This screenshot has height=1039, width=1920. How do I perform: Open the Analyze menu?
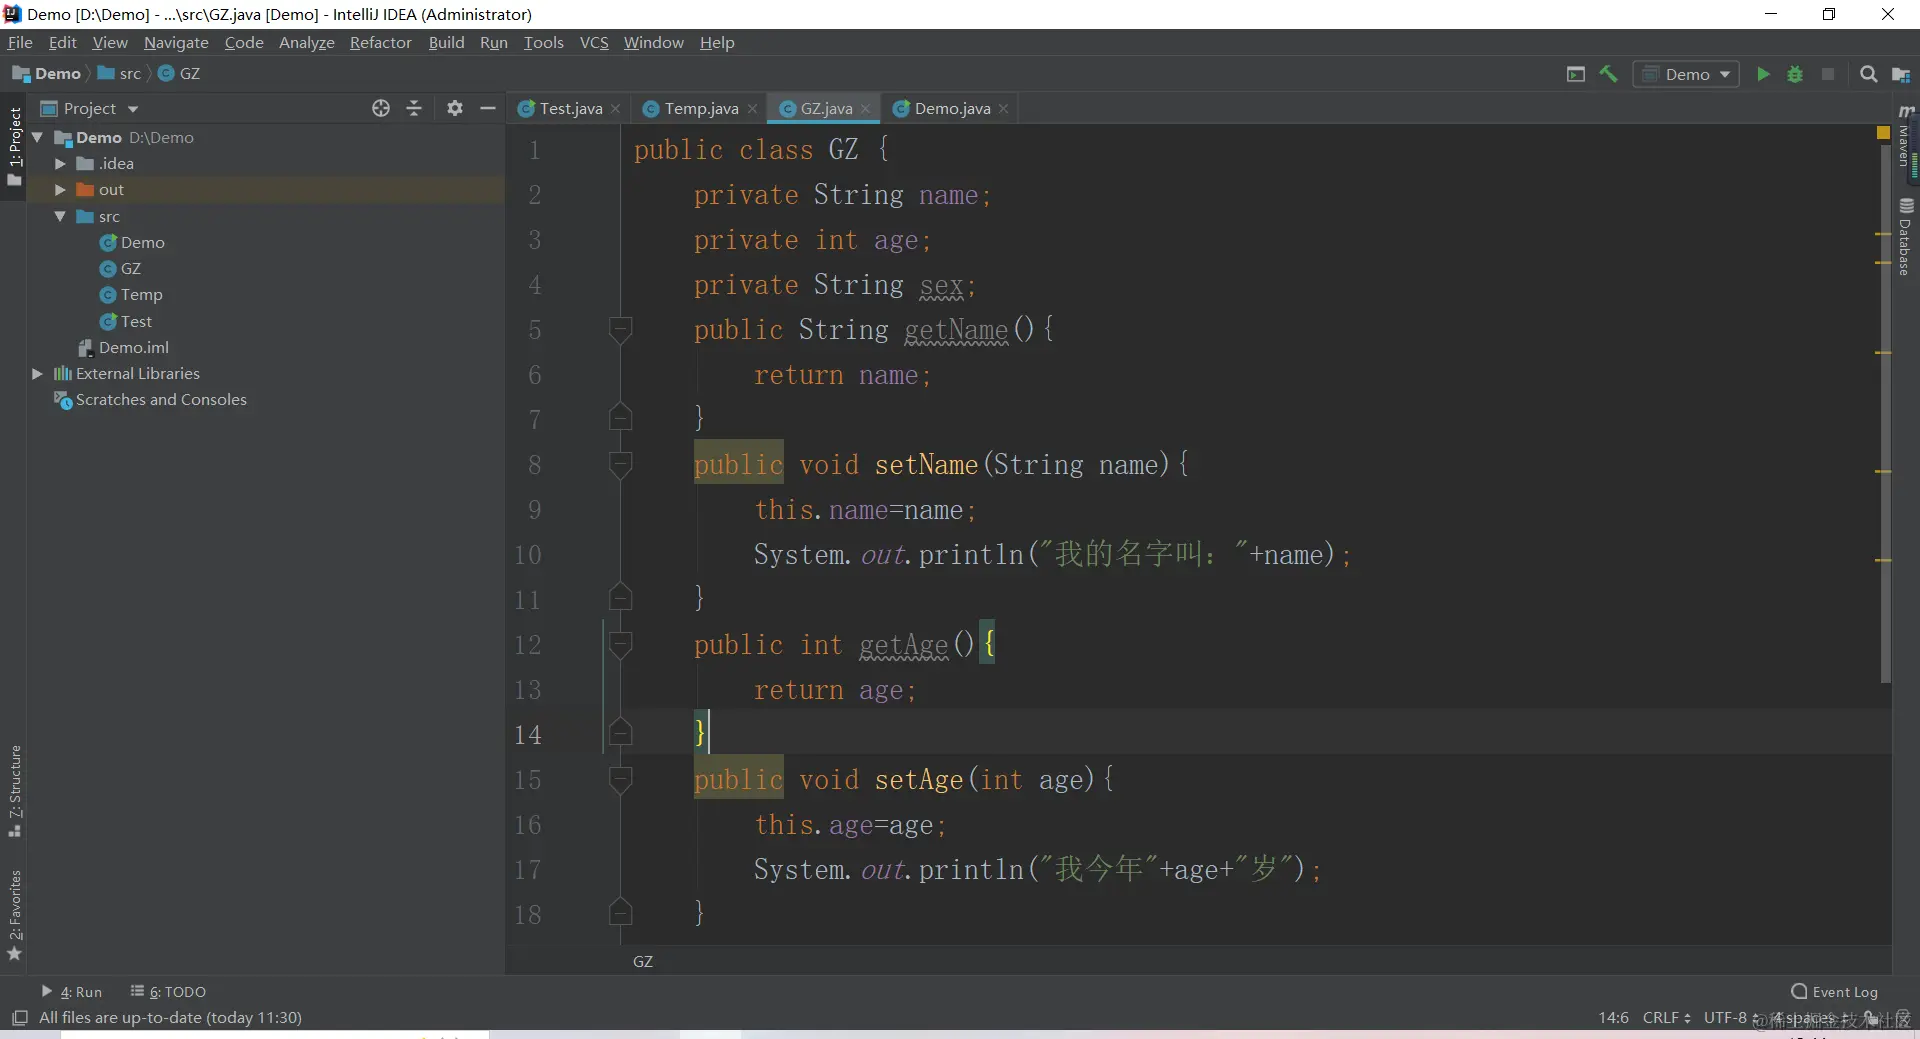[x=306, y=42]
